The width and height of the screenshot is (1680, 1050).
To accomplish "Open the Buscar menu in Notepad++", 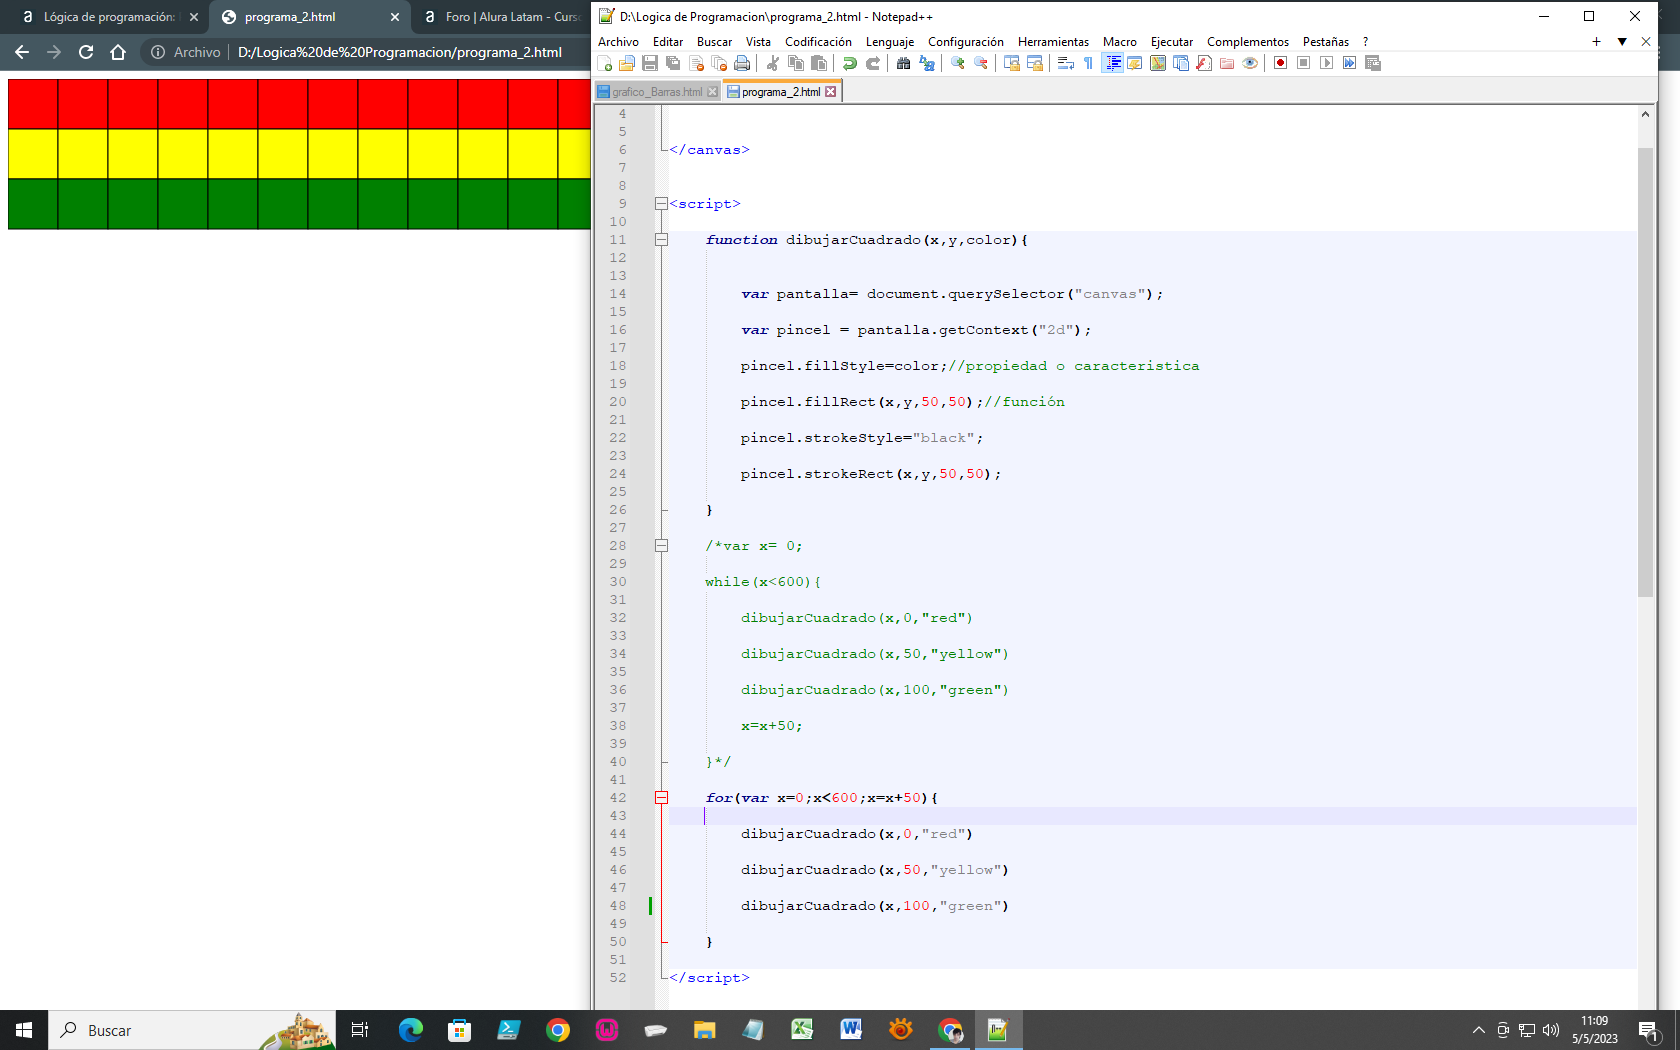I will click(x=714, y=42).
